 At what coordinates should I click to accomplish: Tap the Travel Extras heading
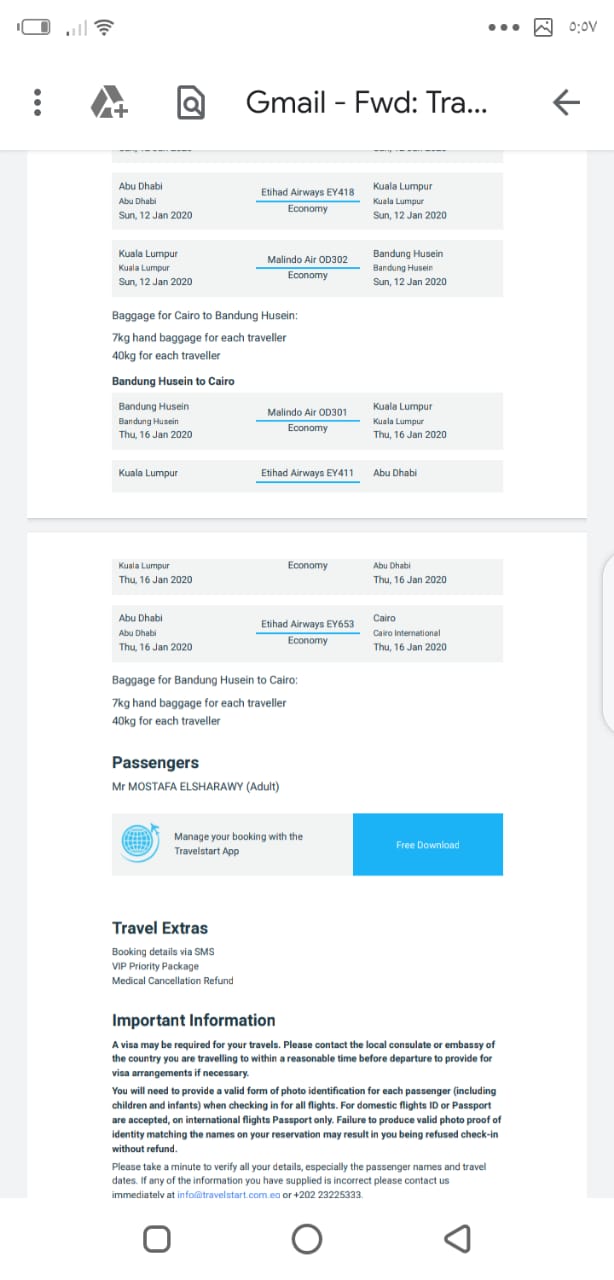pyautogui.click(x=160, y=928)
